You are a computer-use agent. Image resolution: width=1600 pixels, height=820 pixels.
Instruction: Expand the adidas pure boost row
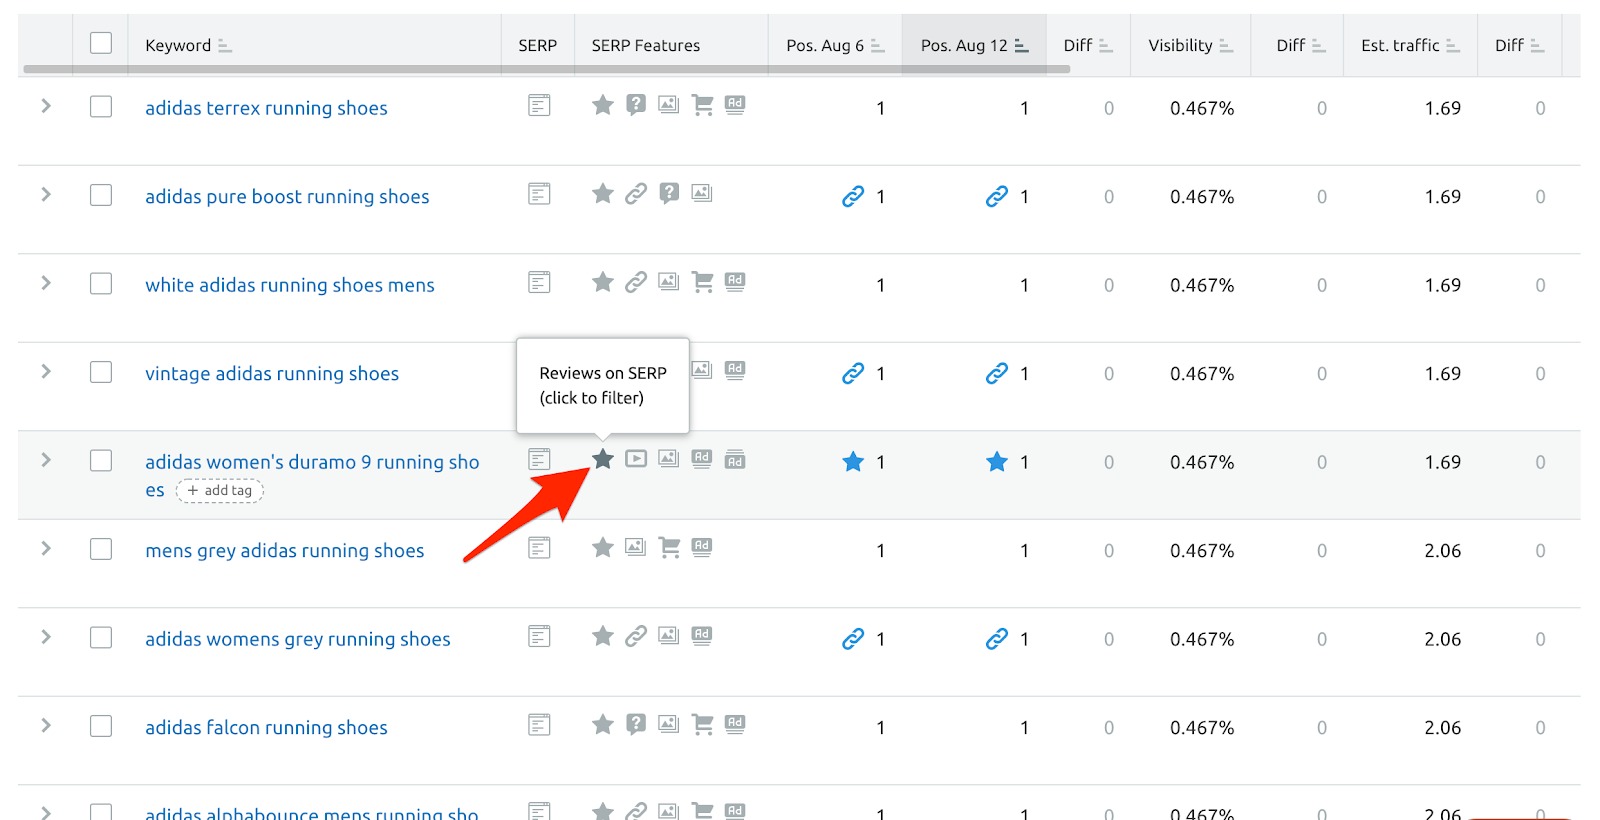45,194
